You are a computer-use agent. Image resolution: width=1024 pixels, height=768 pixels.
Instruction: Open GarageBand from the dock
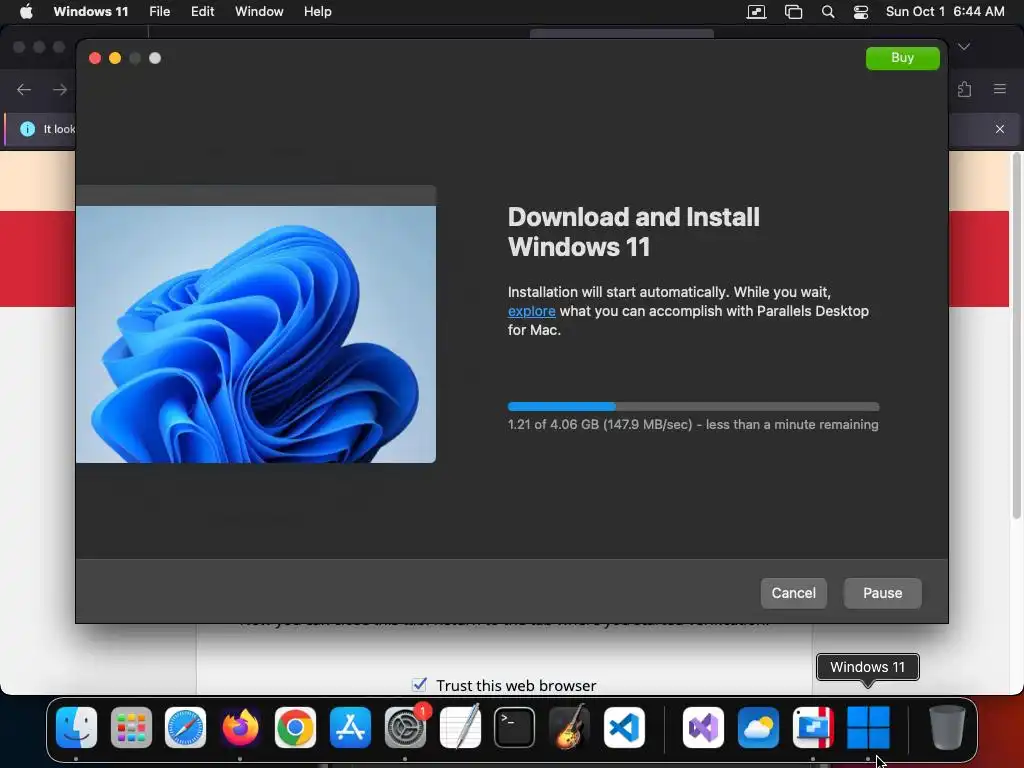coord(569,728)
